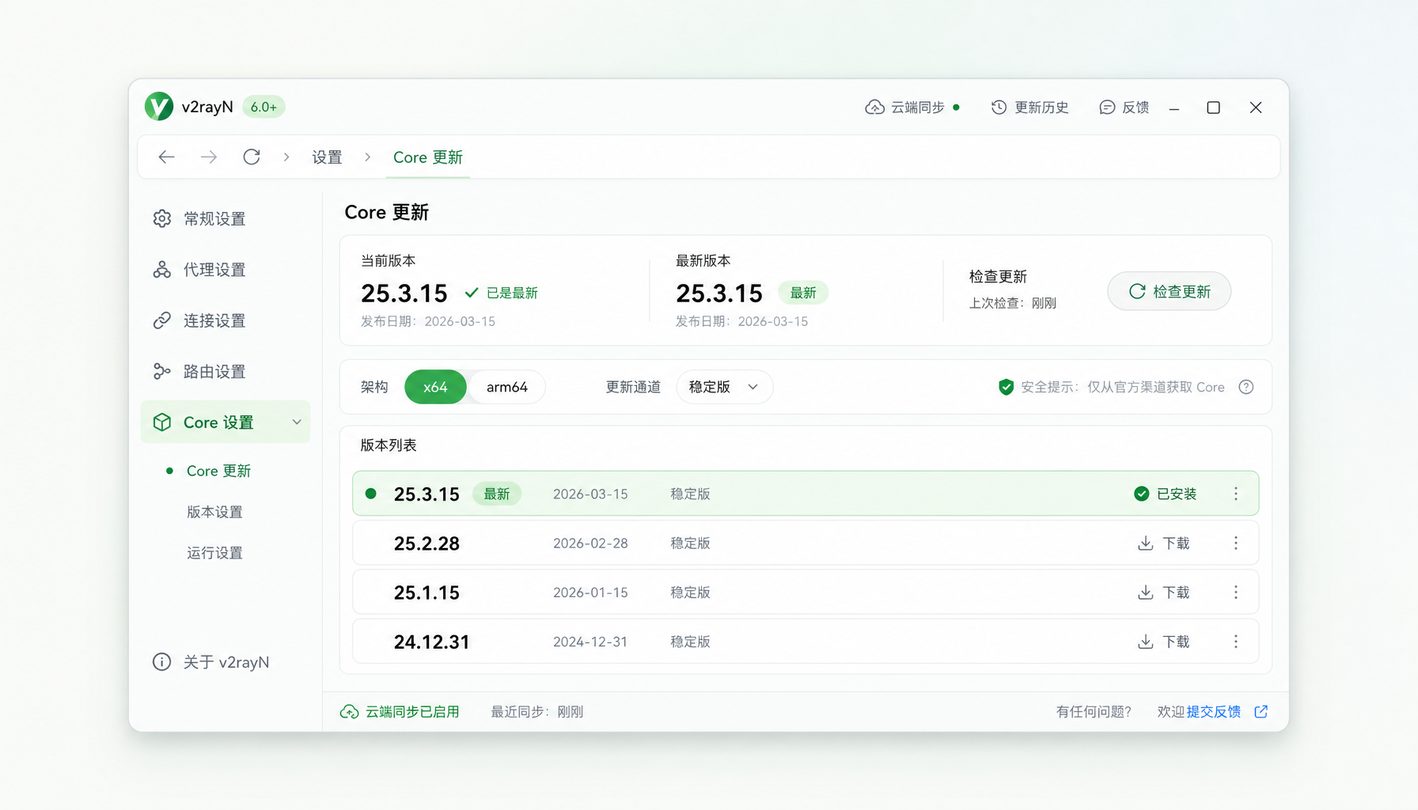This screenshot has height=810, width=1418.
Task: Click the 6.0+ version badge
Action: coord(264,107)
